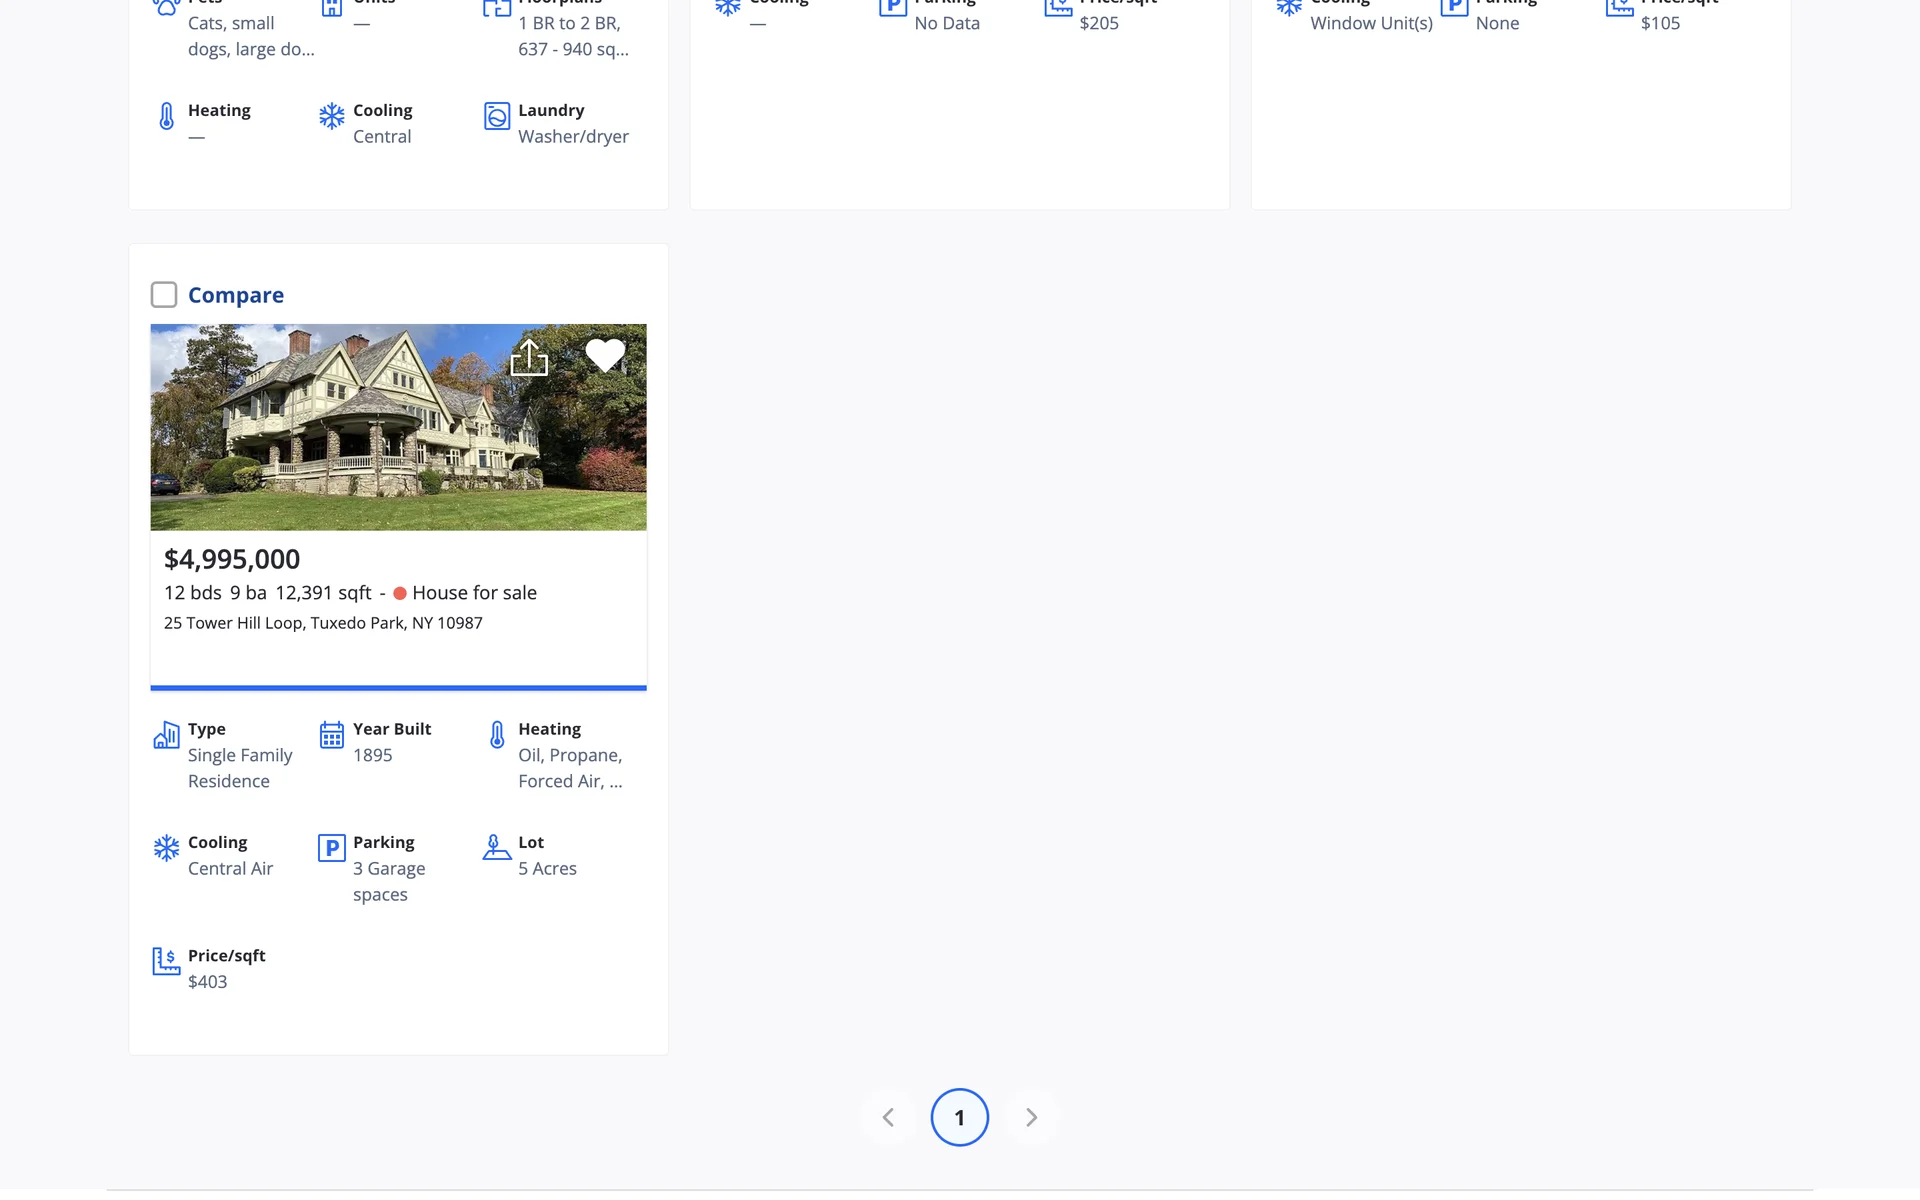The width and height of the screenshot is (1920, 1200).
Task: Click the Cooling snowflake icon by Central Air
Action: [166, 848]
